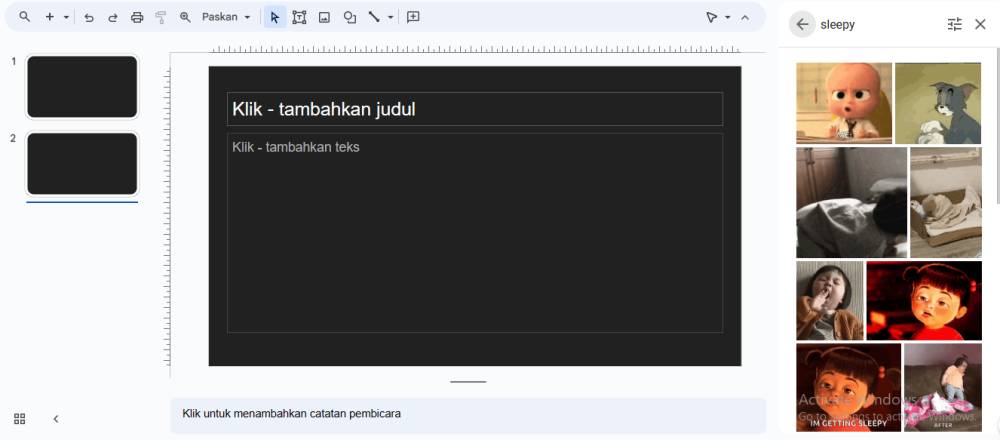Collapse the filmstrip with left chevron
Viewport: 1000px width, 440px height.
56,419
